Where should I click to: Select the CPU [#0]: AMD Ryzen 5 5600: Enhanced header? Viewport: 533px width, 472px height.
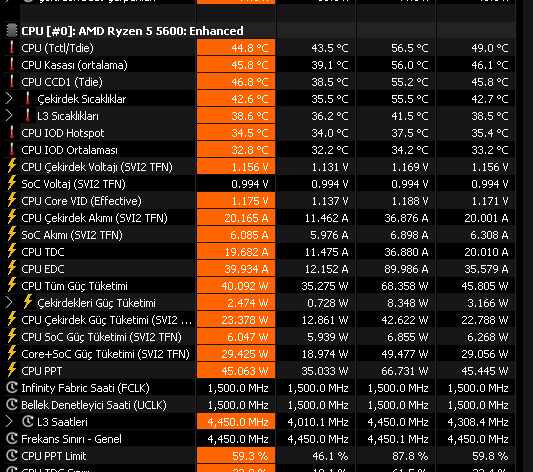tap(132, 31)
